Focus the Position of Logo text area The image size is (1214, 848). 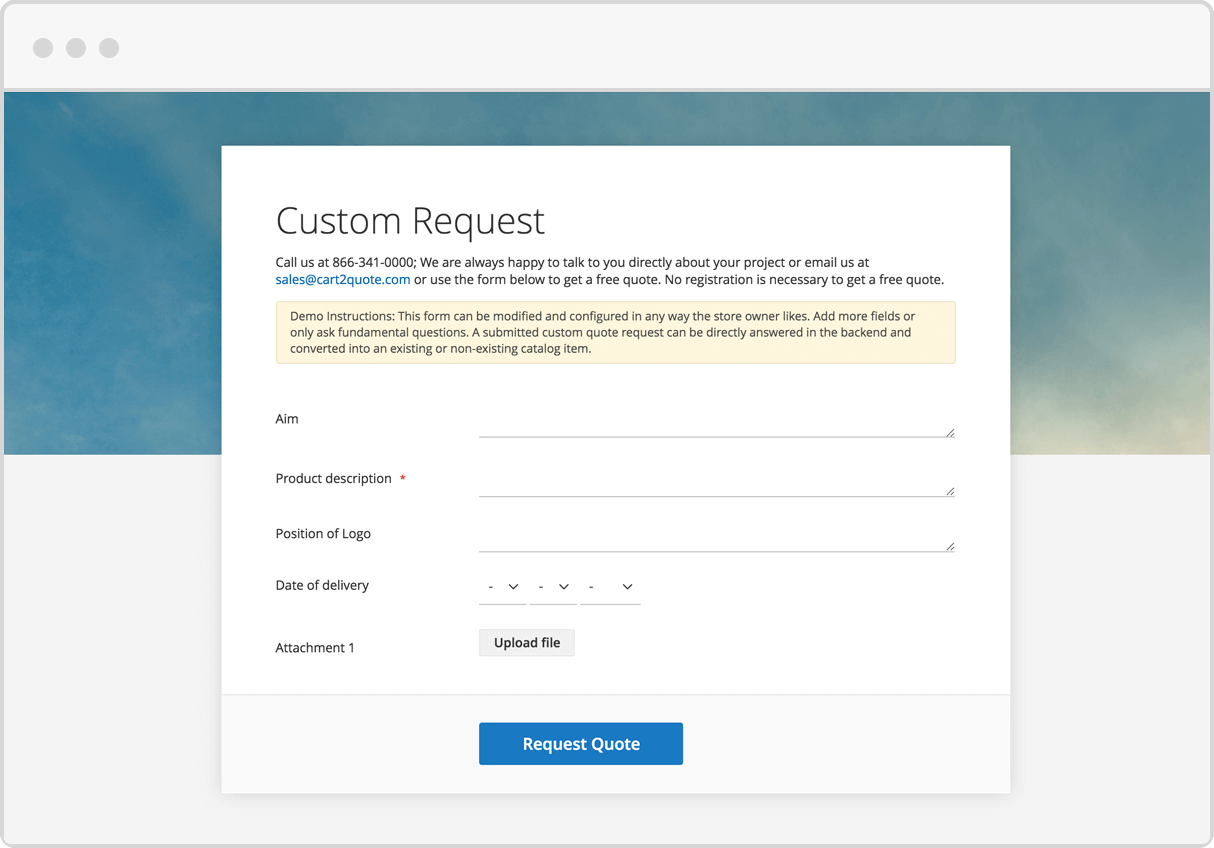click(717, 535)
